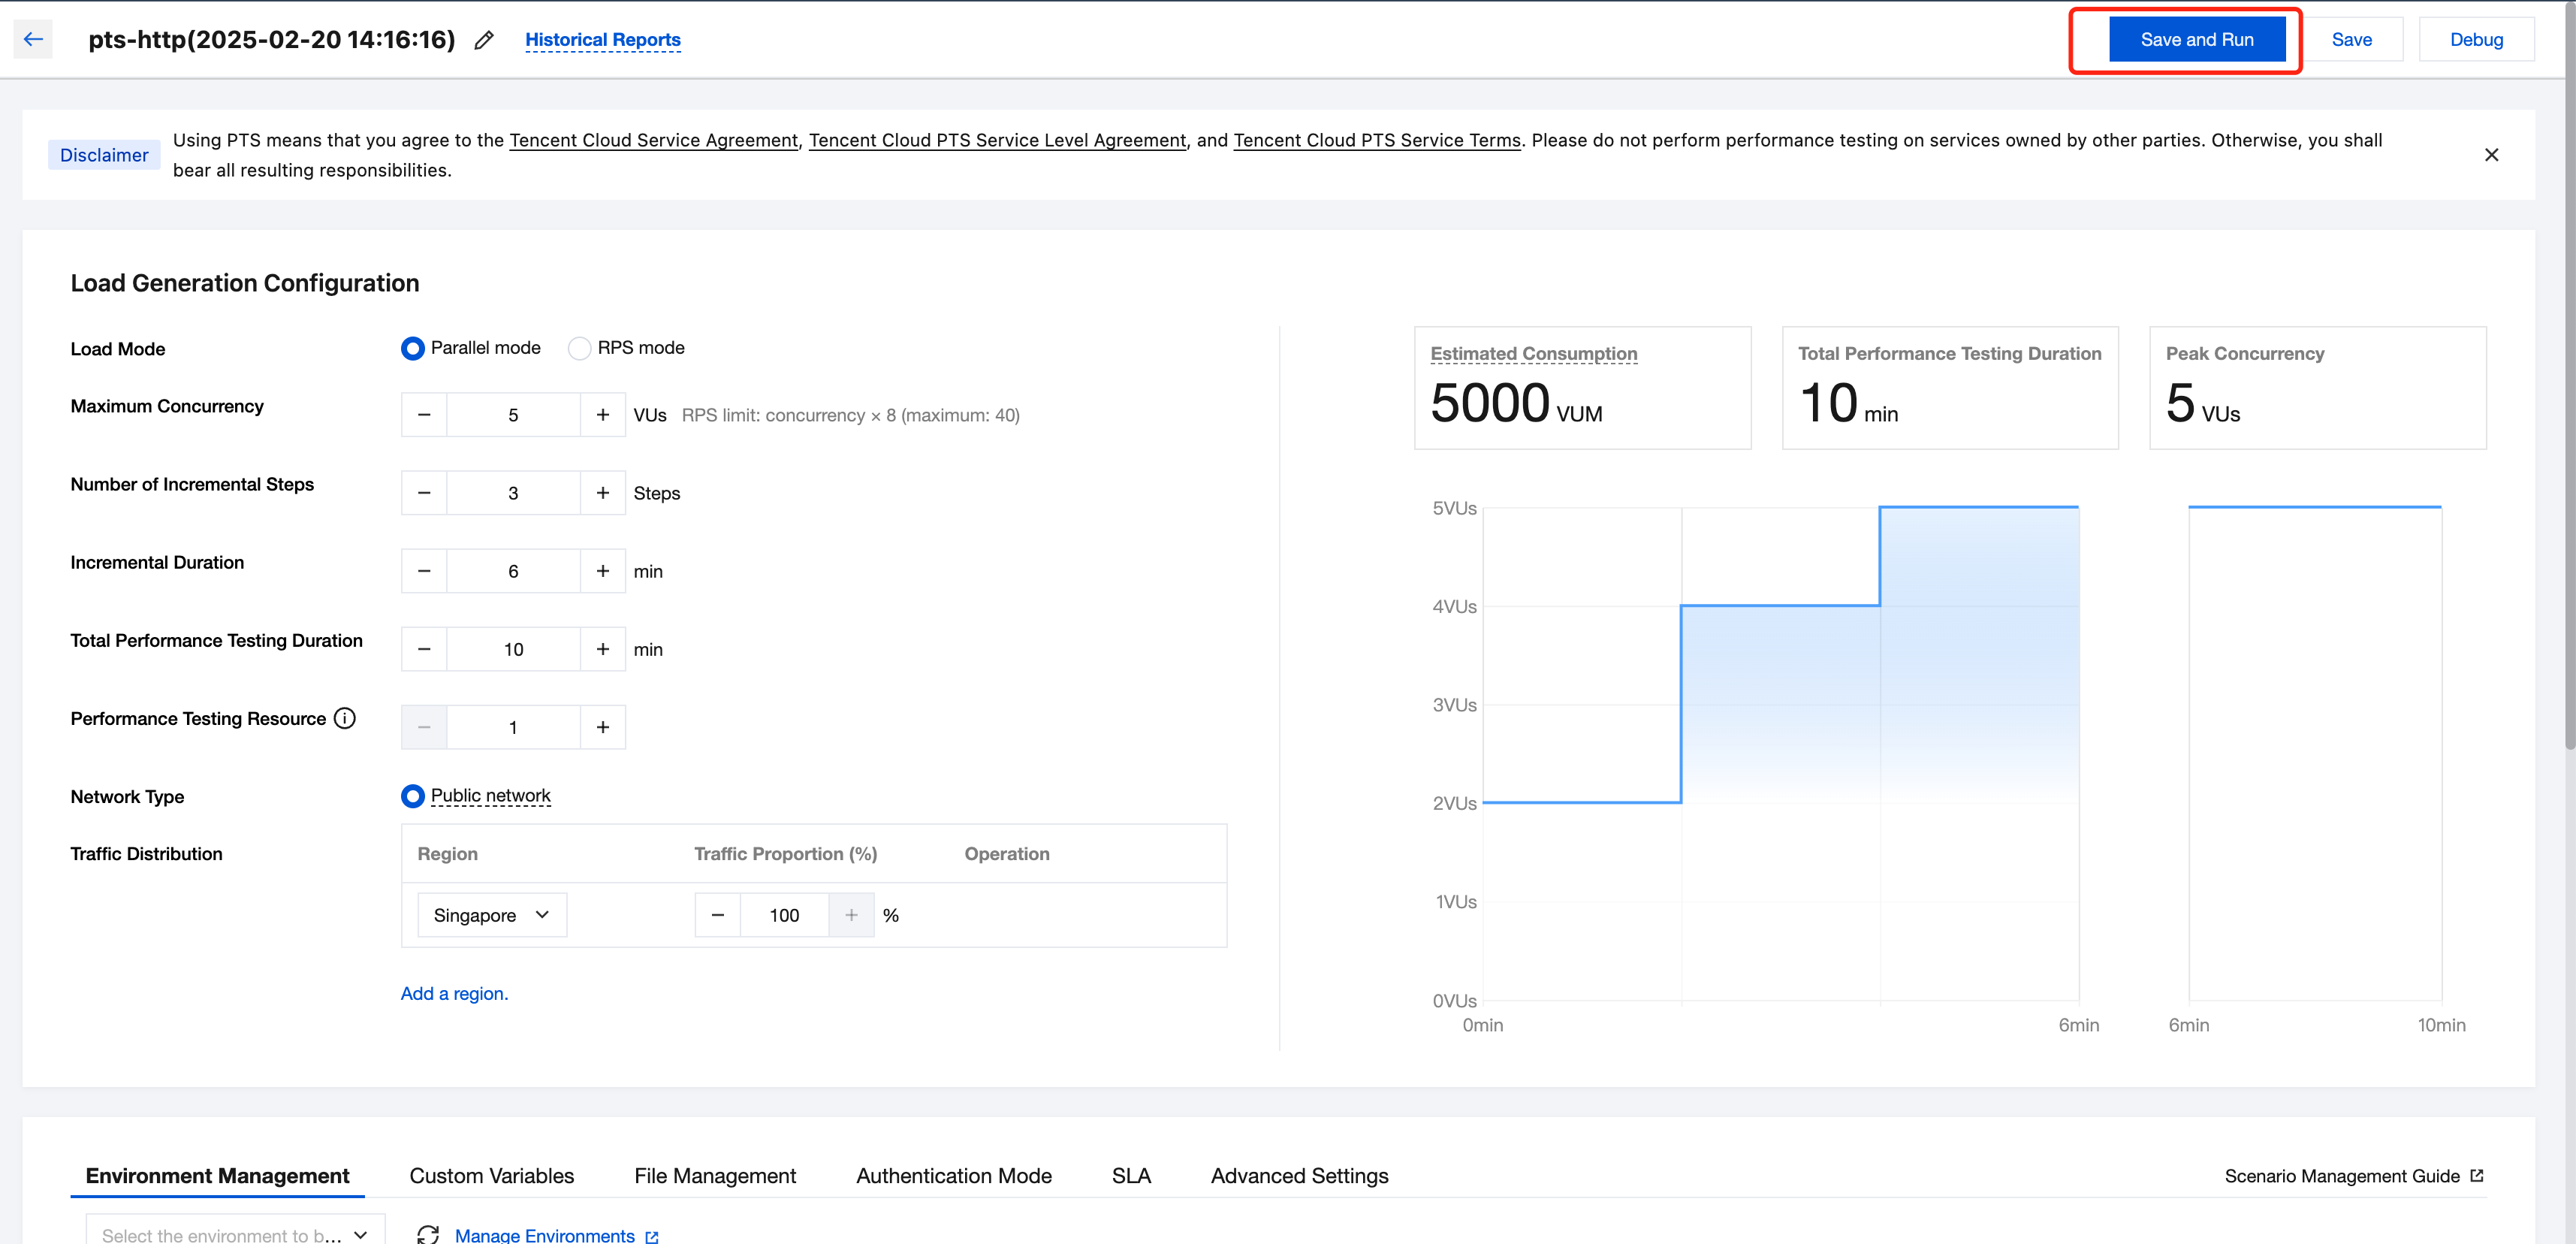Select RPS mode radio button
Screen dimensions: 2576x1244
pyautogui.click(x=579, y=348)
